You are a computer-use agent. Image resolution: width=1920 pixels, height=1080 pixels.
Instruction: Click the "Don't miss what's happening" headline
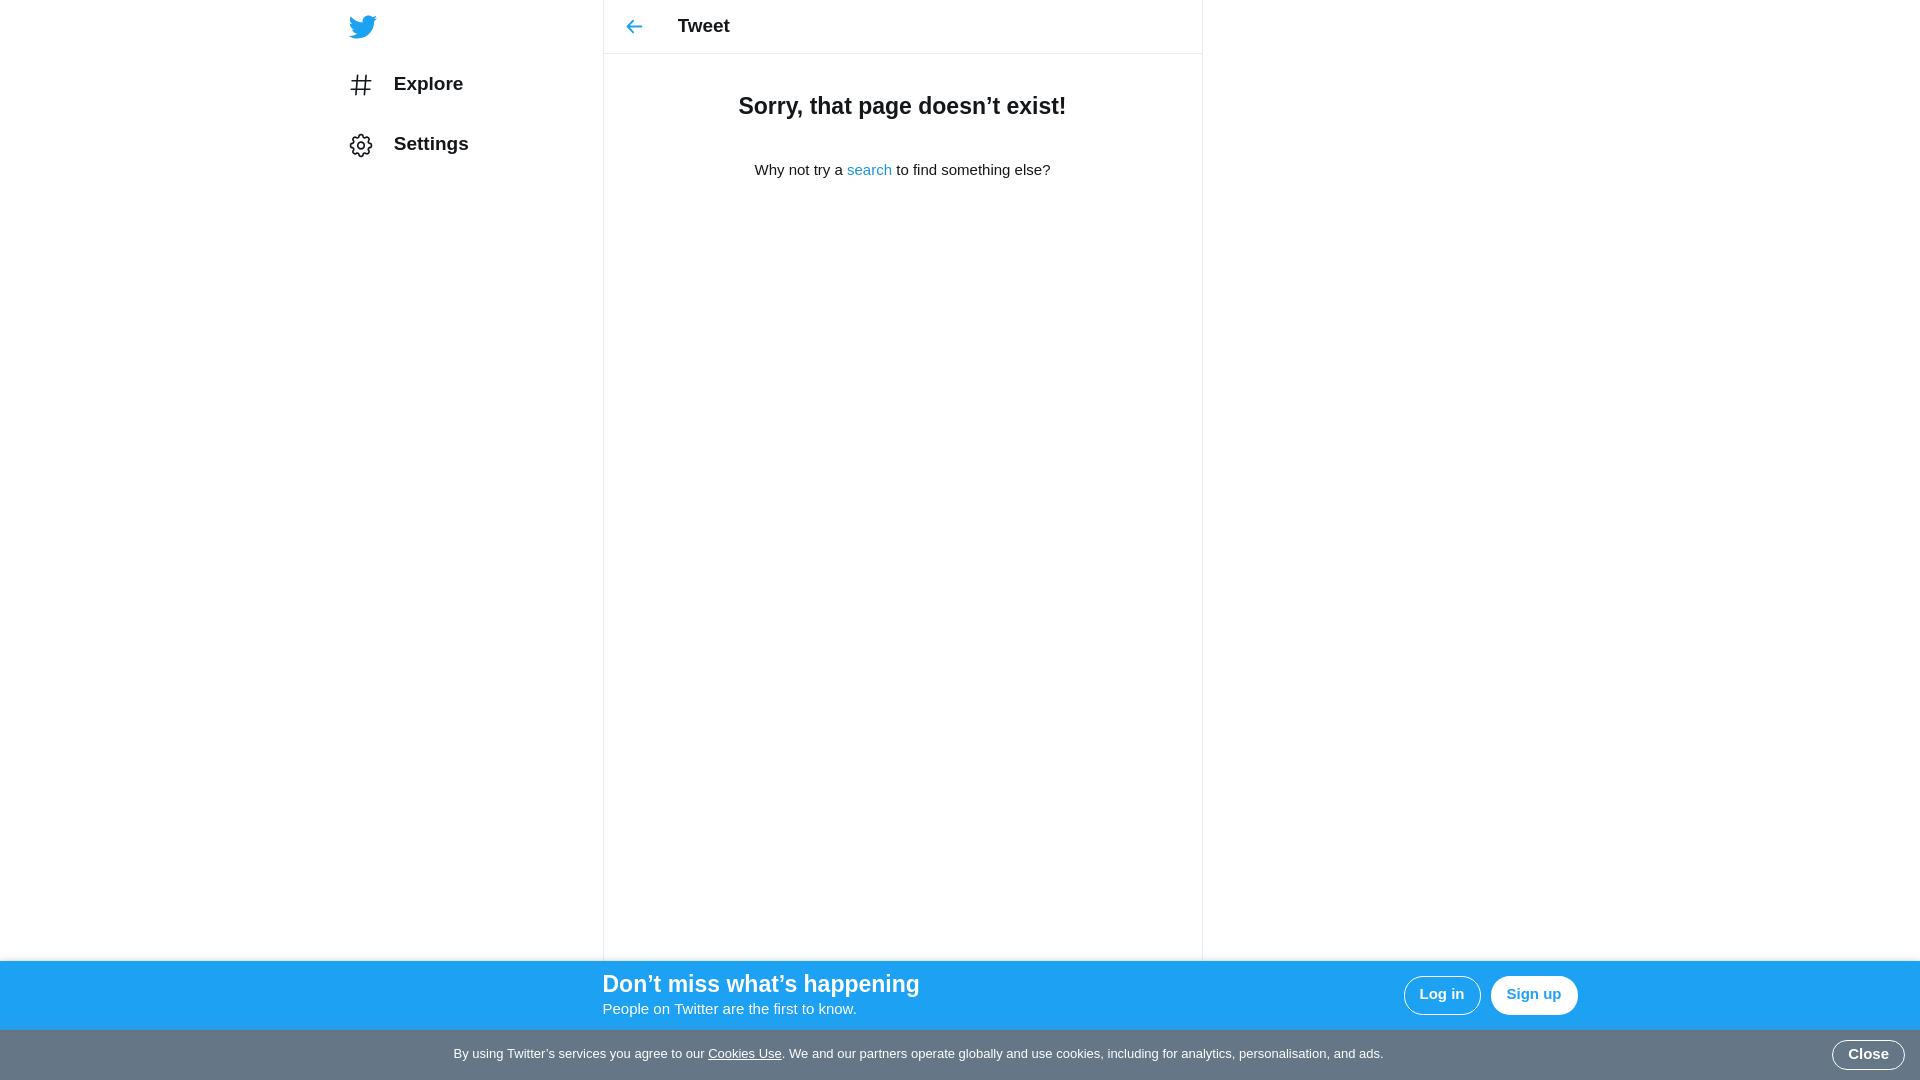coord(760,984)
